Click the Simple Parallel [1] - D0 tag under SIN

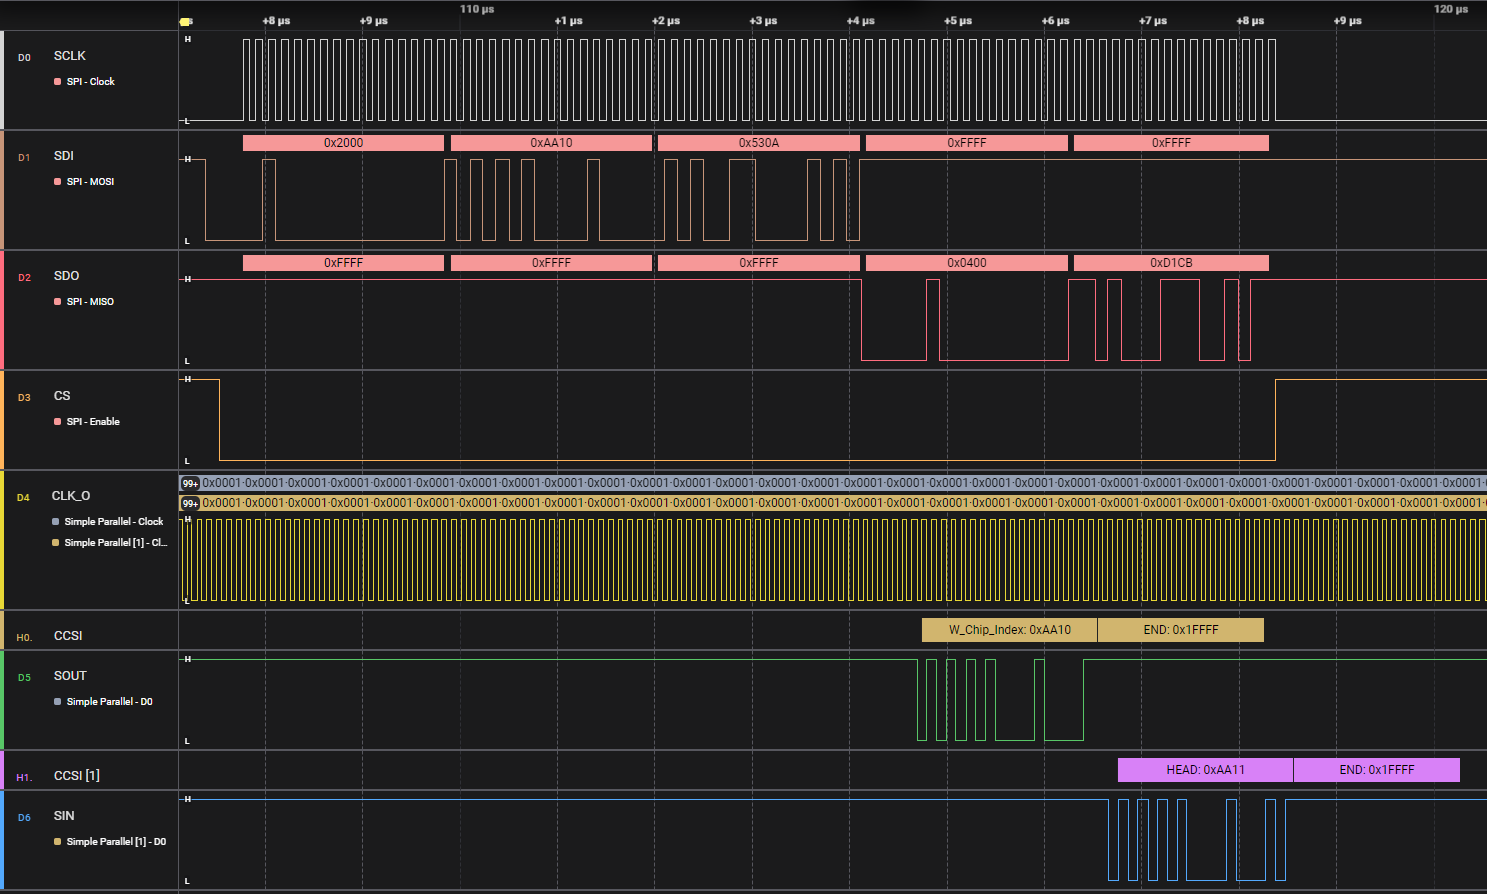115,842
